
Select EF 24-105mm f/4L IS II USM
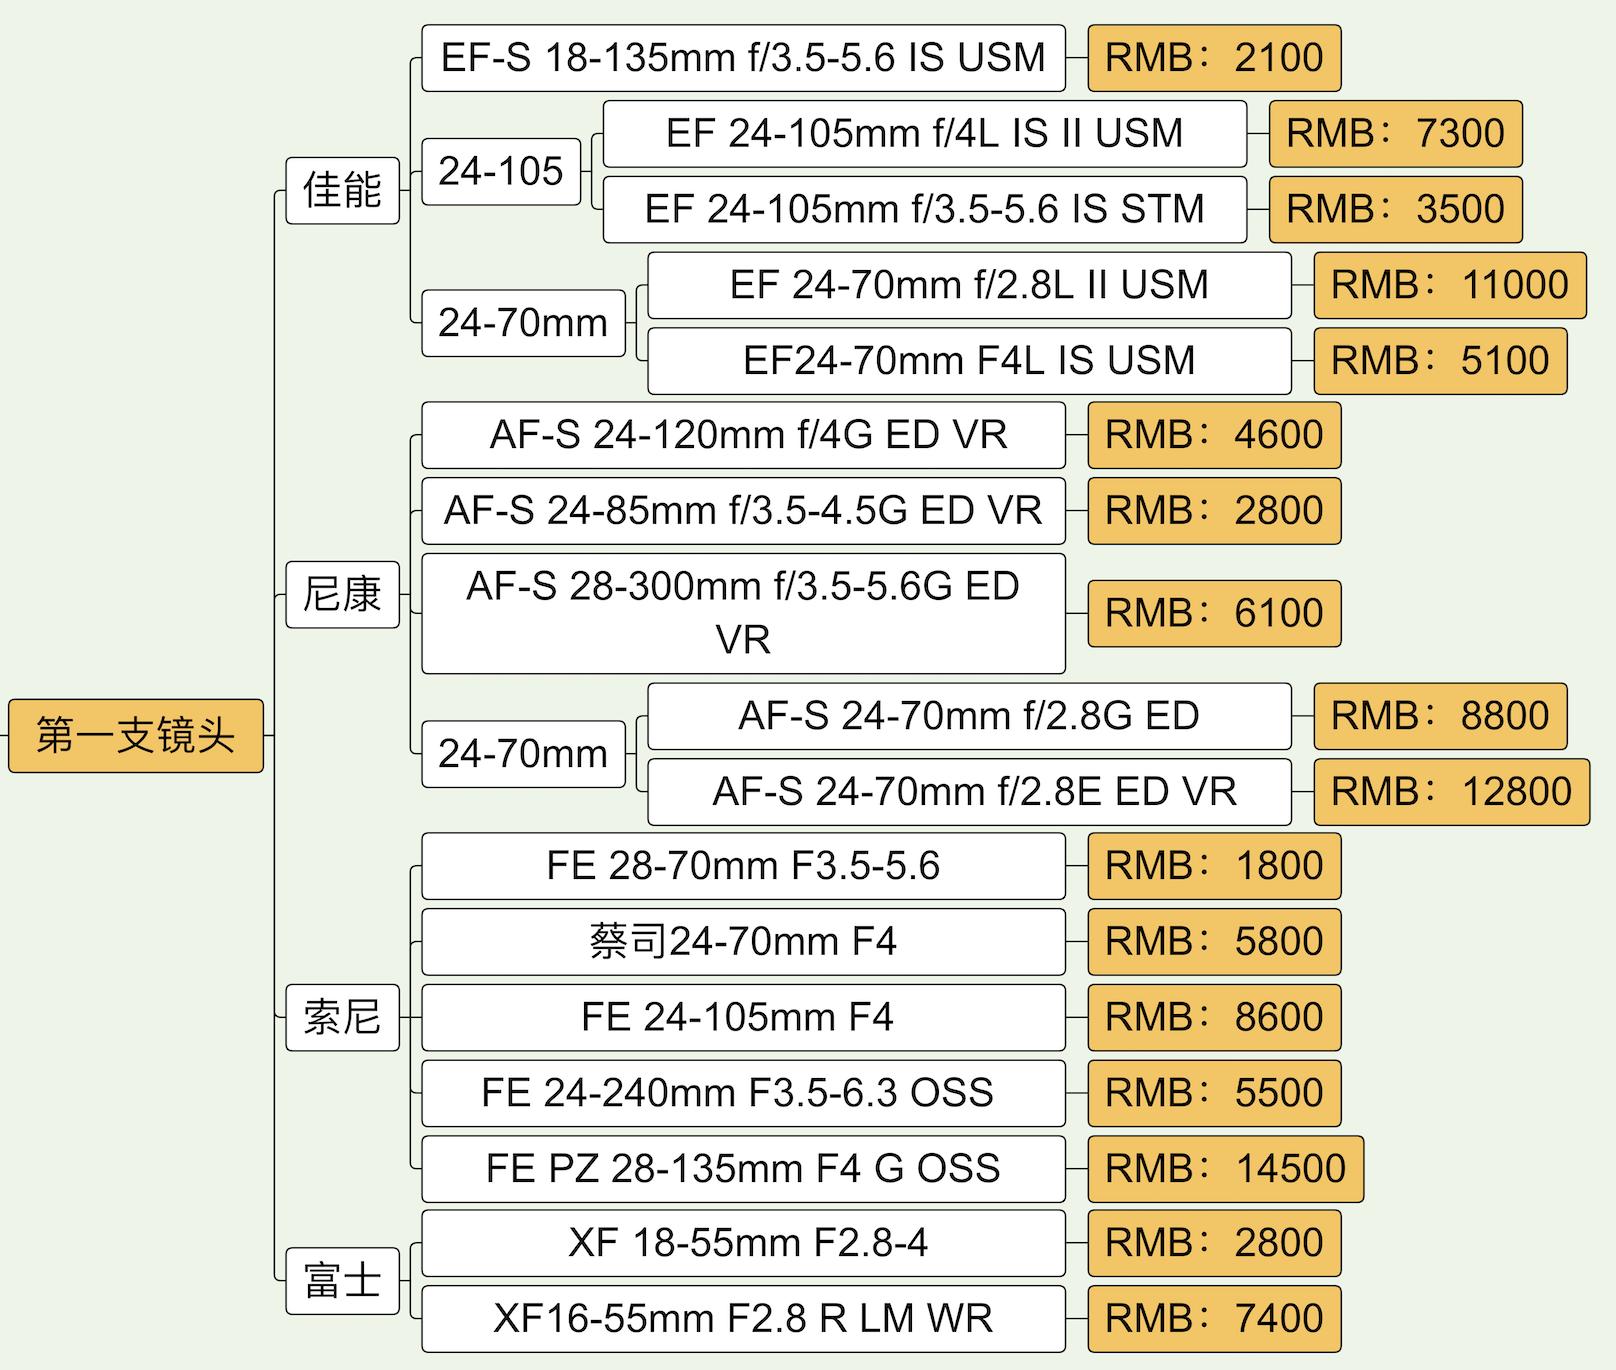[x=925, y=134]
